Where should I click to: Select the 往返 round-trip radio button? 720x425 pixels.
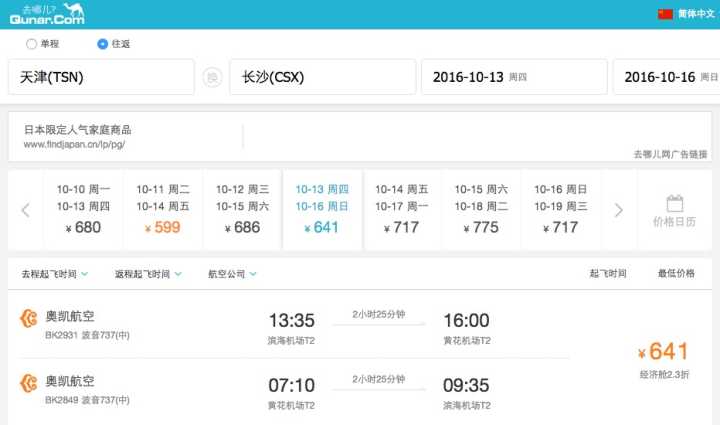coord(103,44)
